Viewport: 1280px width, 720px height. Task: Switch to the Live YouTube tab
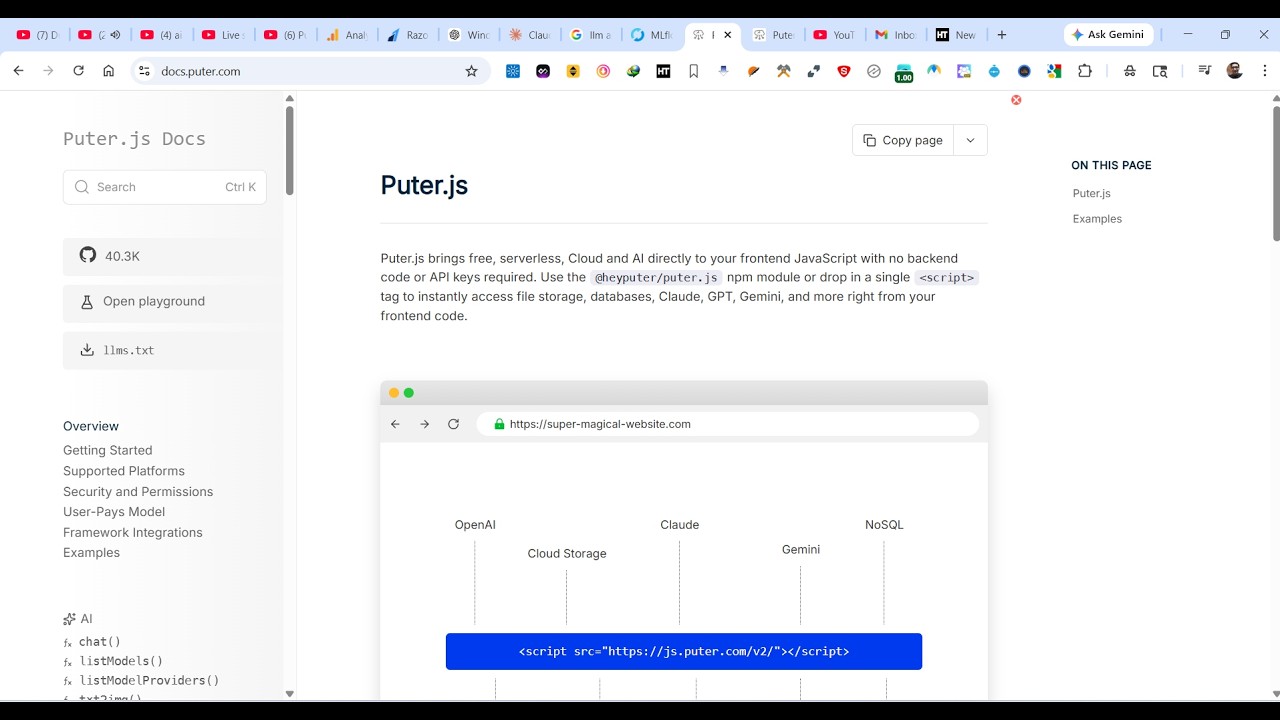[x=223, y=34]
